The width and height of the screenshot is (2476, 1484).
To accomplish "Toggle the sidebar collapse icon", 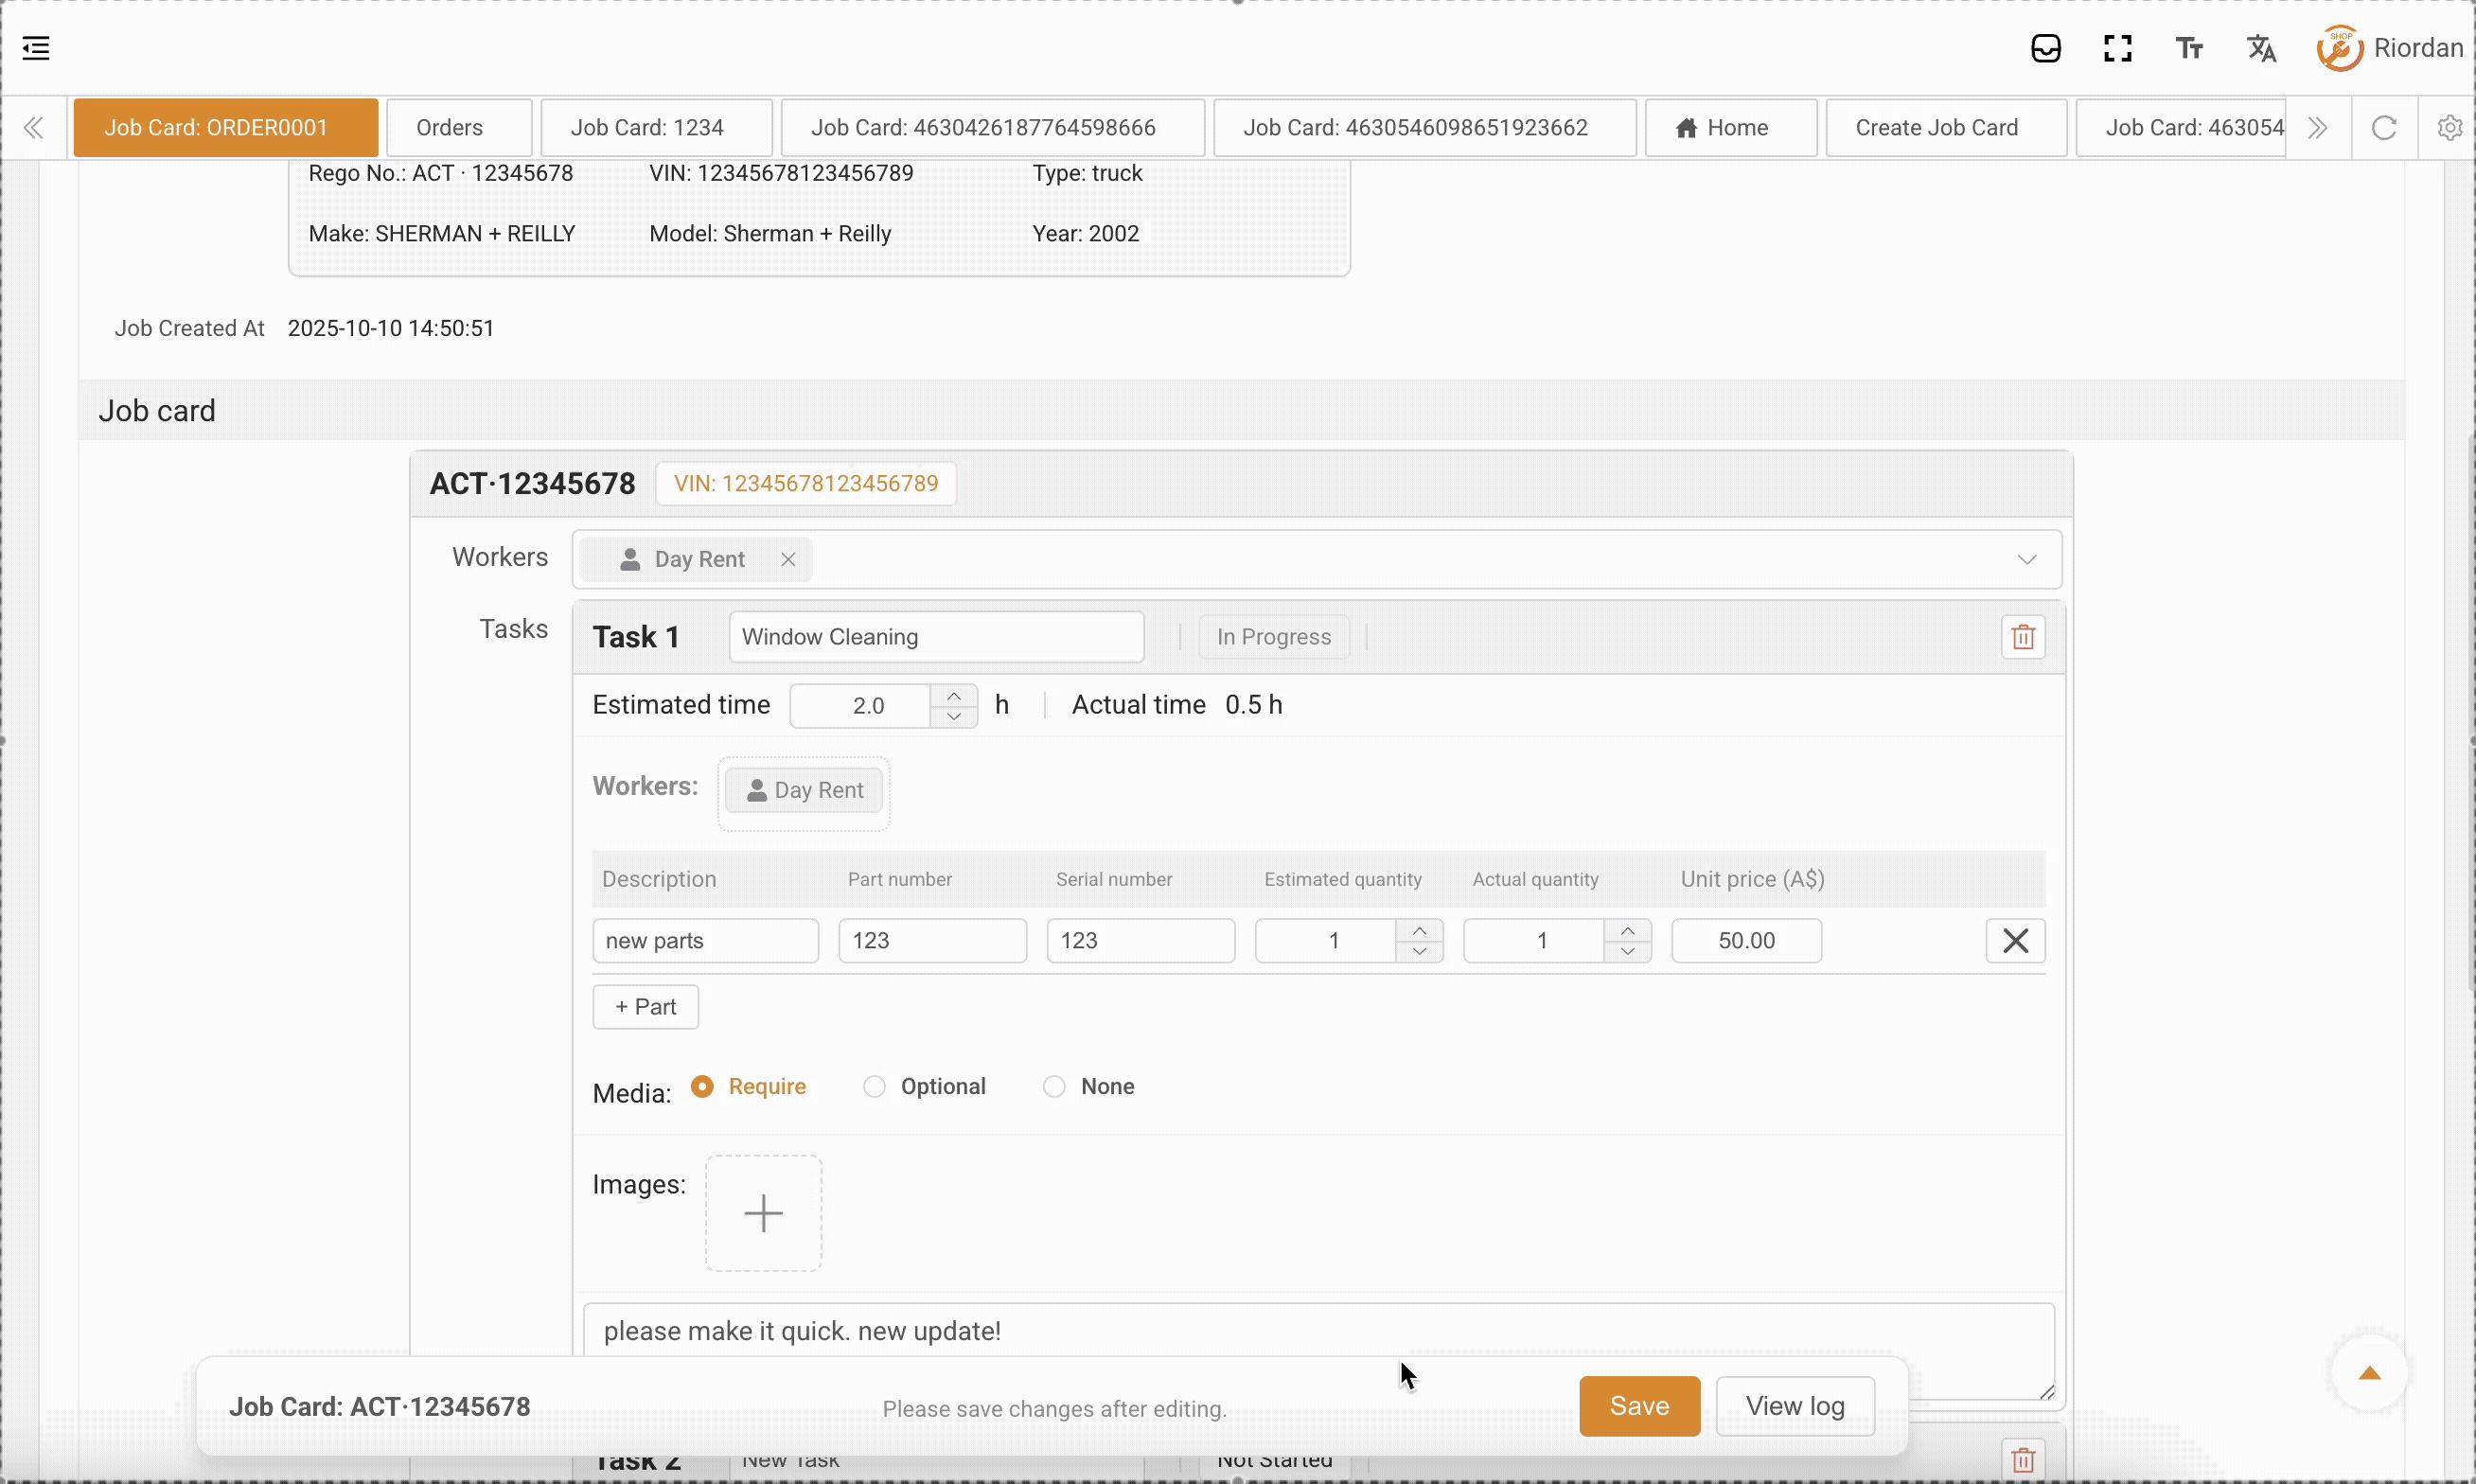I will pos(36,47).
